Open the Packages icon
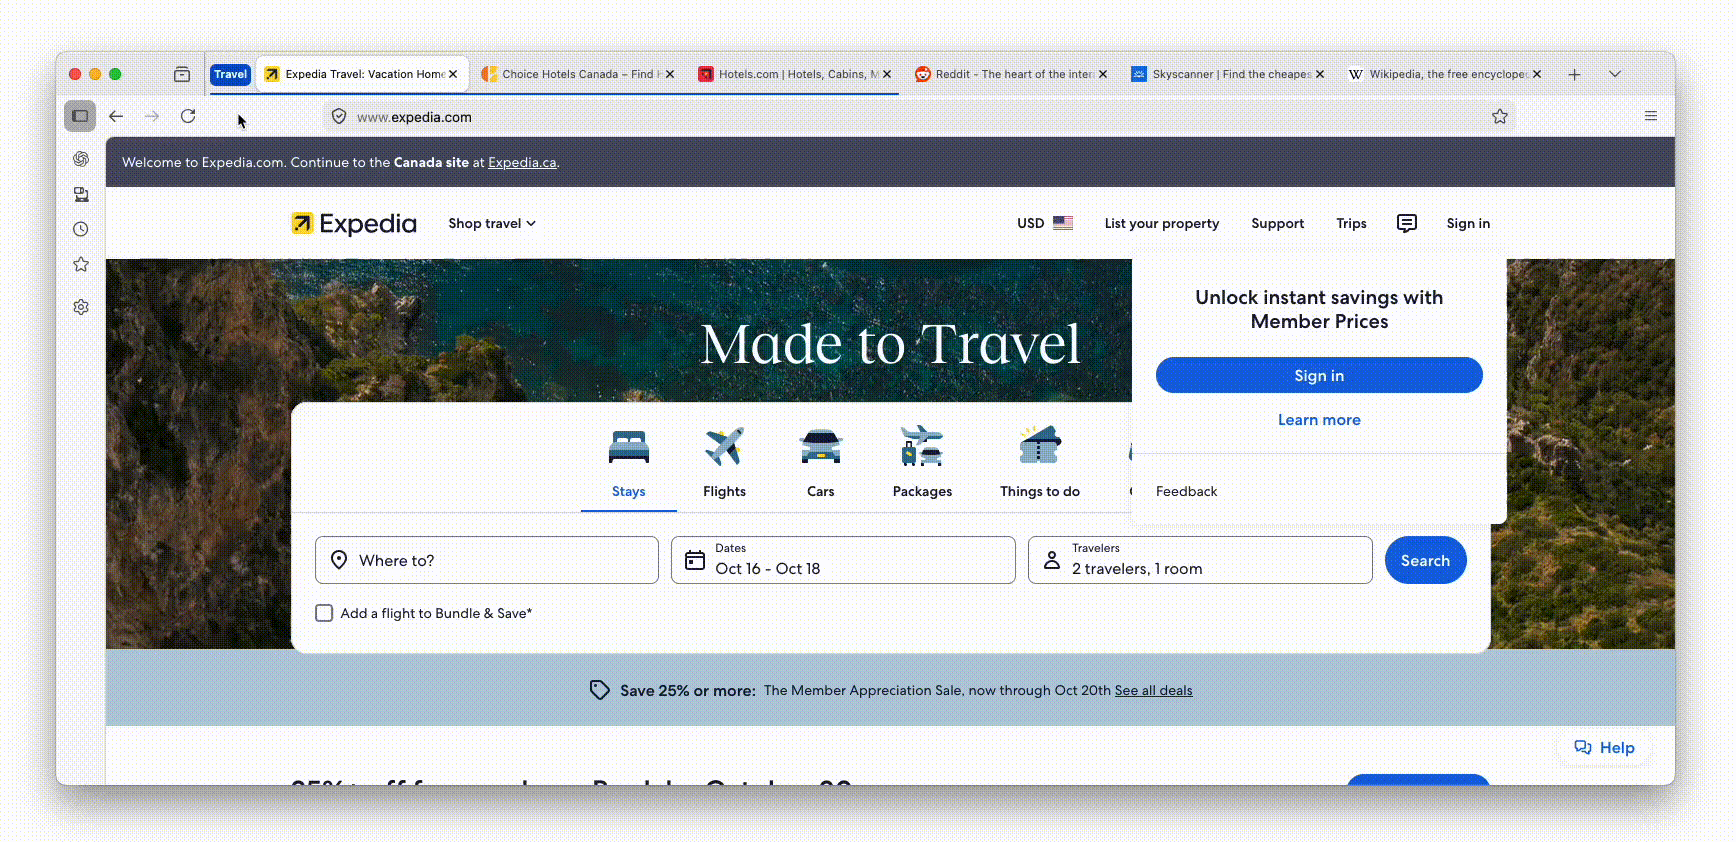This screenshot has width=1736, height=842. pyautogui.click(x=921, y=447)
